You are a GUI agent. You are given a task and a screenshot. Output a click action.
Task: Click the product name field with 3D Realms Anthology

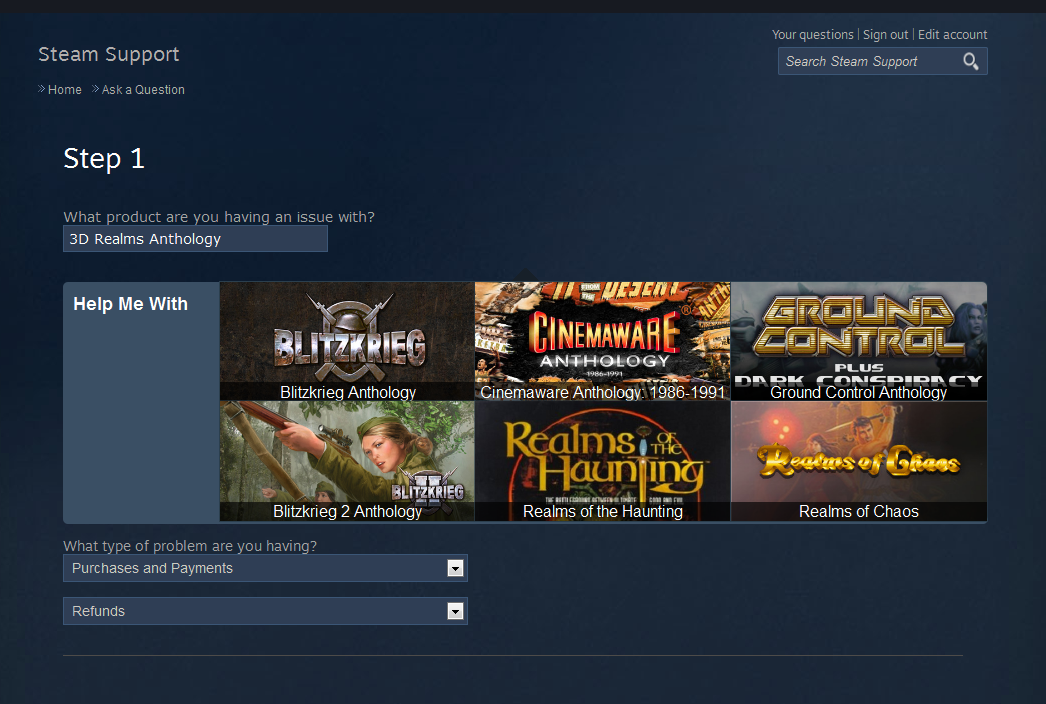(x=195, y=239)
